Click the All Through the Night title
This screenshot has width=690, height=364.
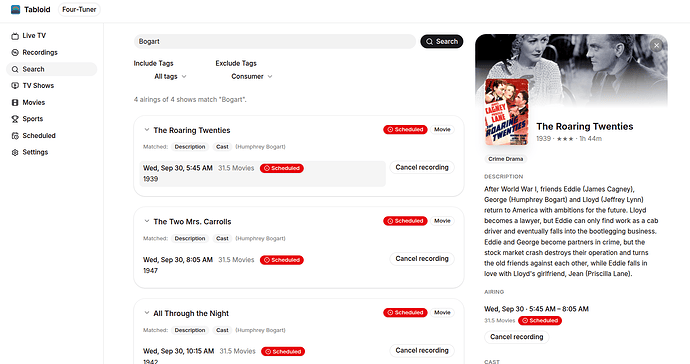[x=191, y=313]
